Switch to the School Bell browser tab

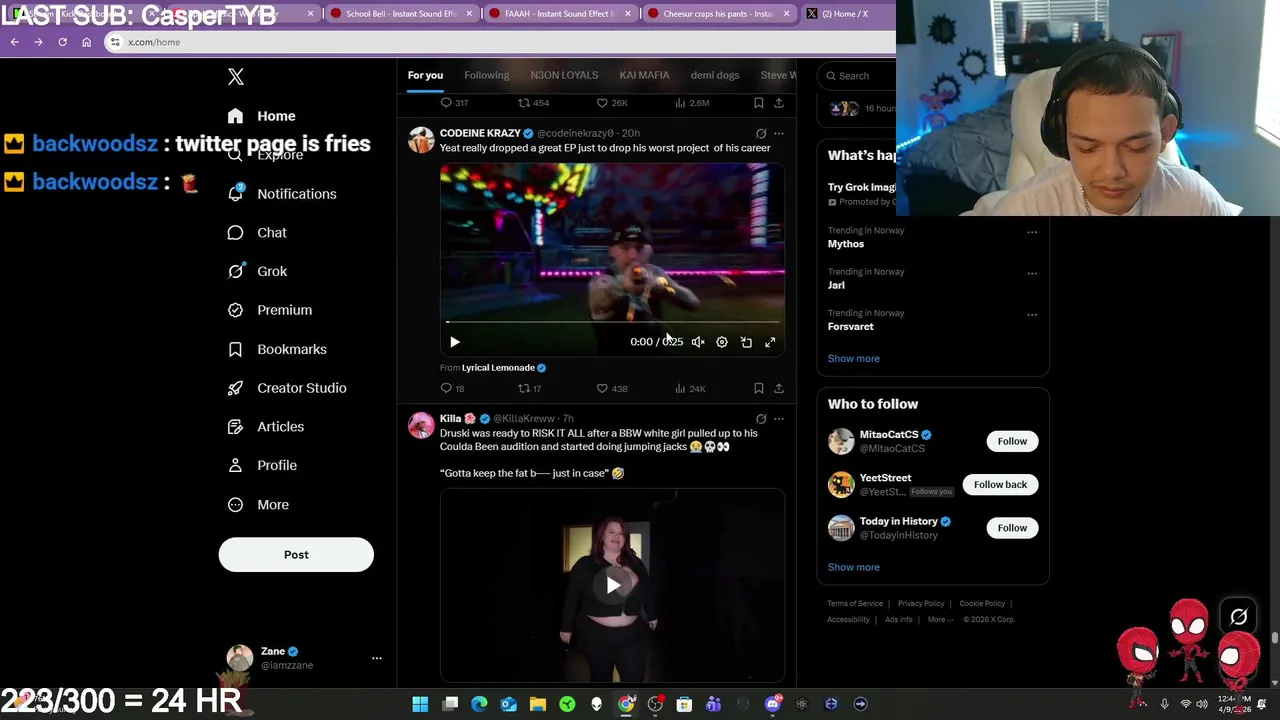(400, 14)
